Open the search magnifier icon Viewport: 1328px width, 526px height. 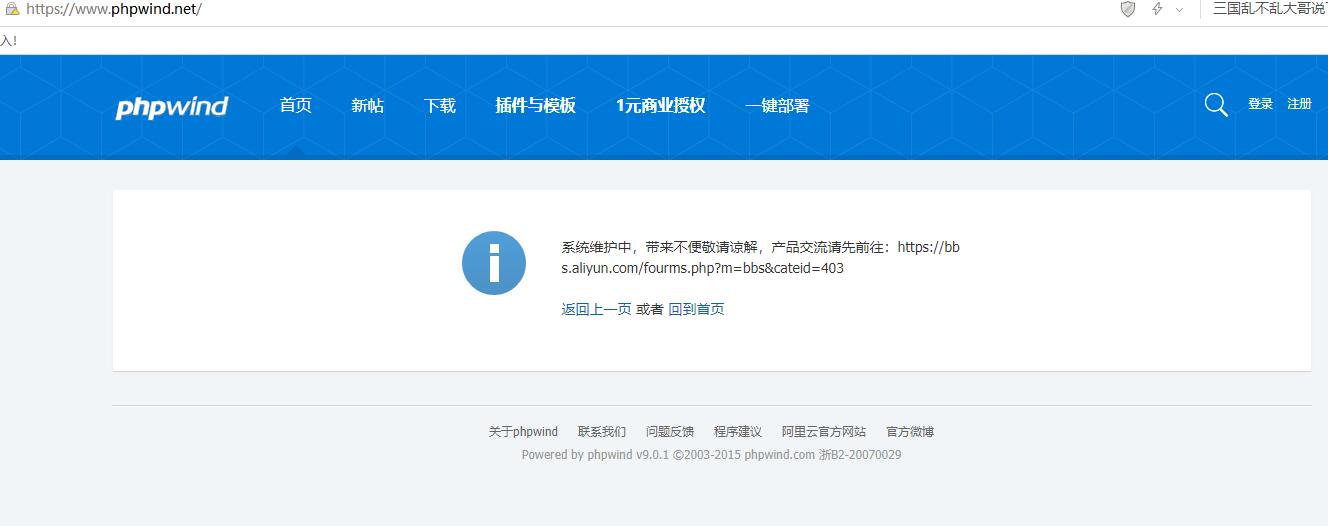1216,105
